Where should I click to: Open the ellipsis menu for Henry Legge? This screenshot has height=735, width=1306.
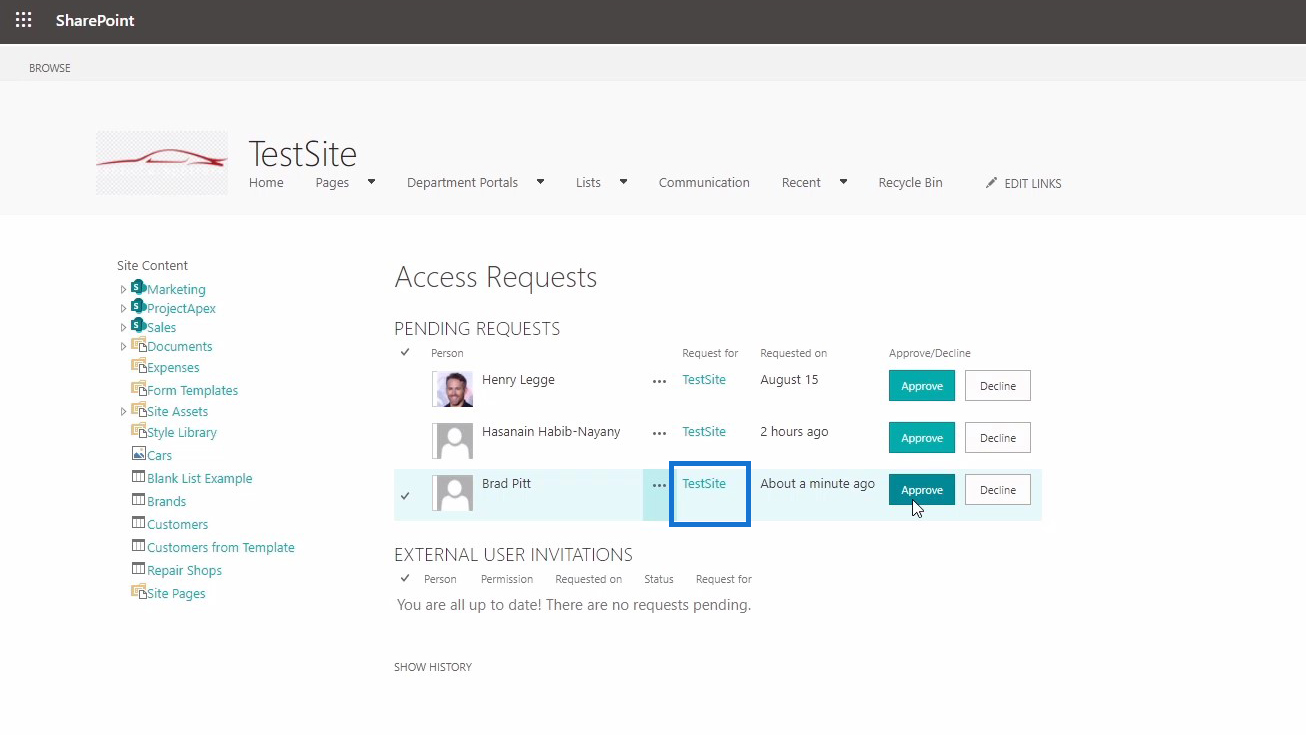point(659,381)
